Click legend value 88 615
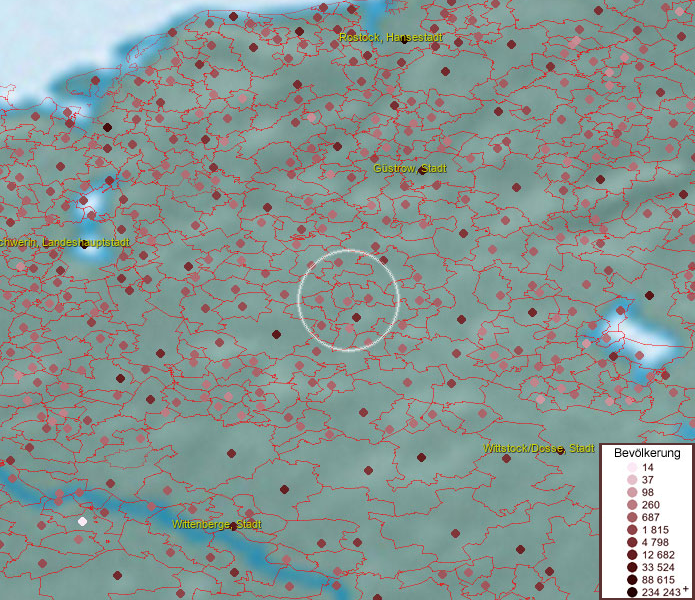The height and width of the screenshot is (600, 695). [658, 580]
